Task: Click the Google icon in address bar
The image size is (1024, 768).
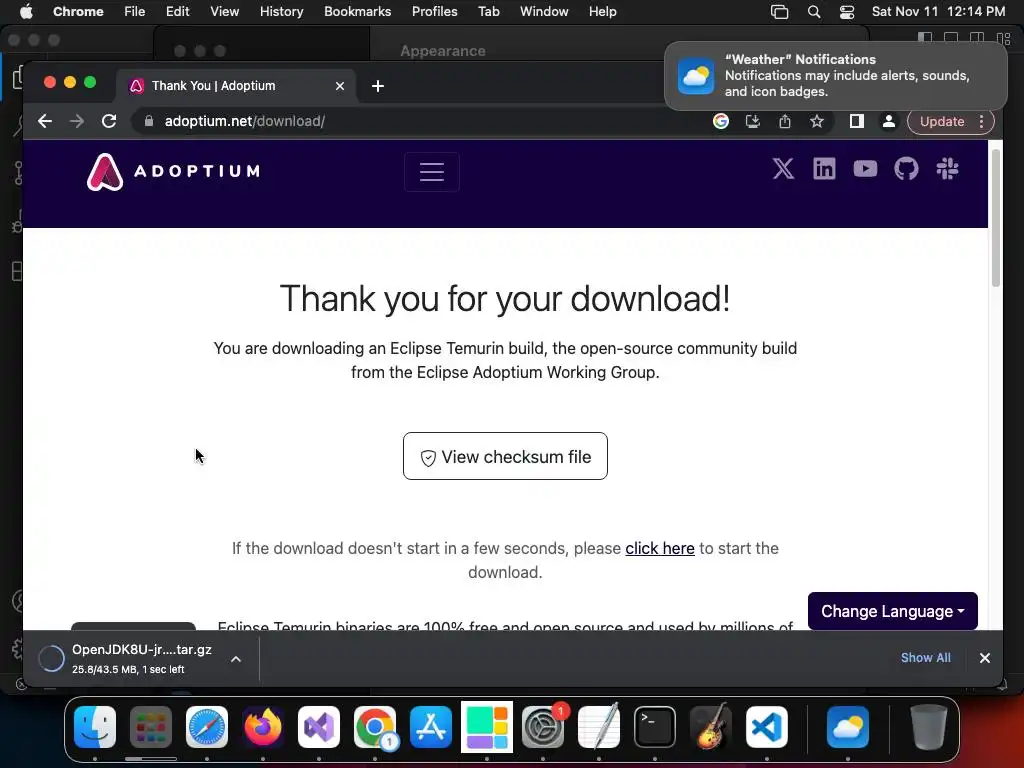Action: (721, 121)
